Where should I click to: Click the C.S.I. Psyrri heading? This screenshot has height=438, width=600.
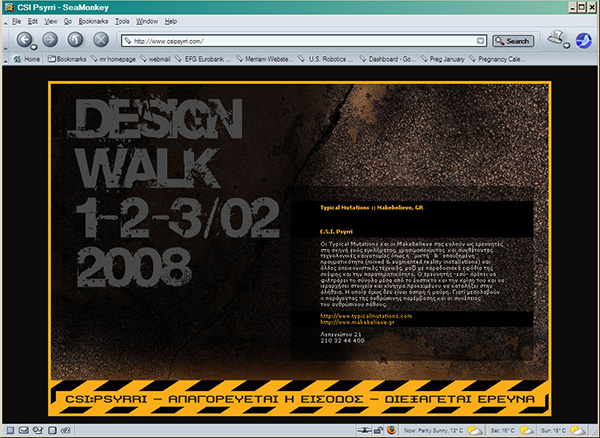click(336, 232)
